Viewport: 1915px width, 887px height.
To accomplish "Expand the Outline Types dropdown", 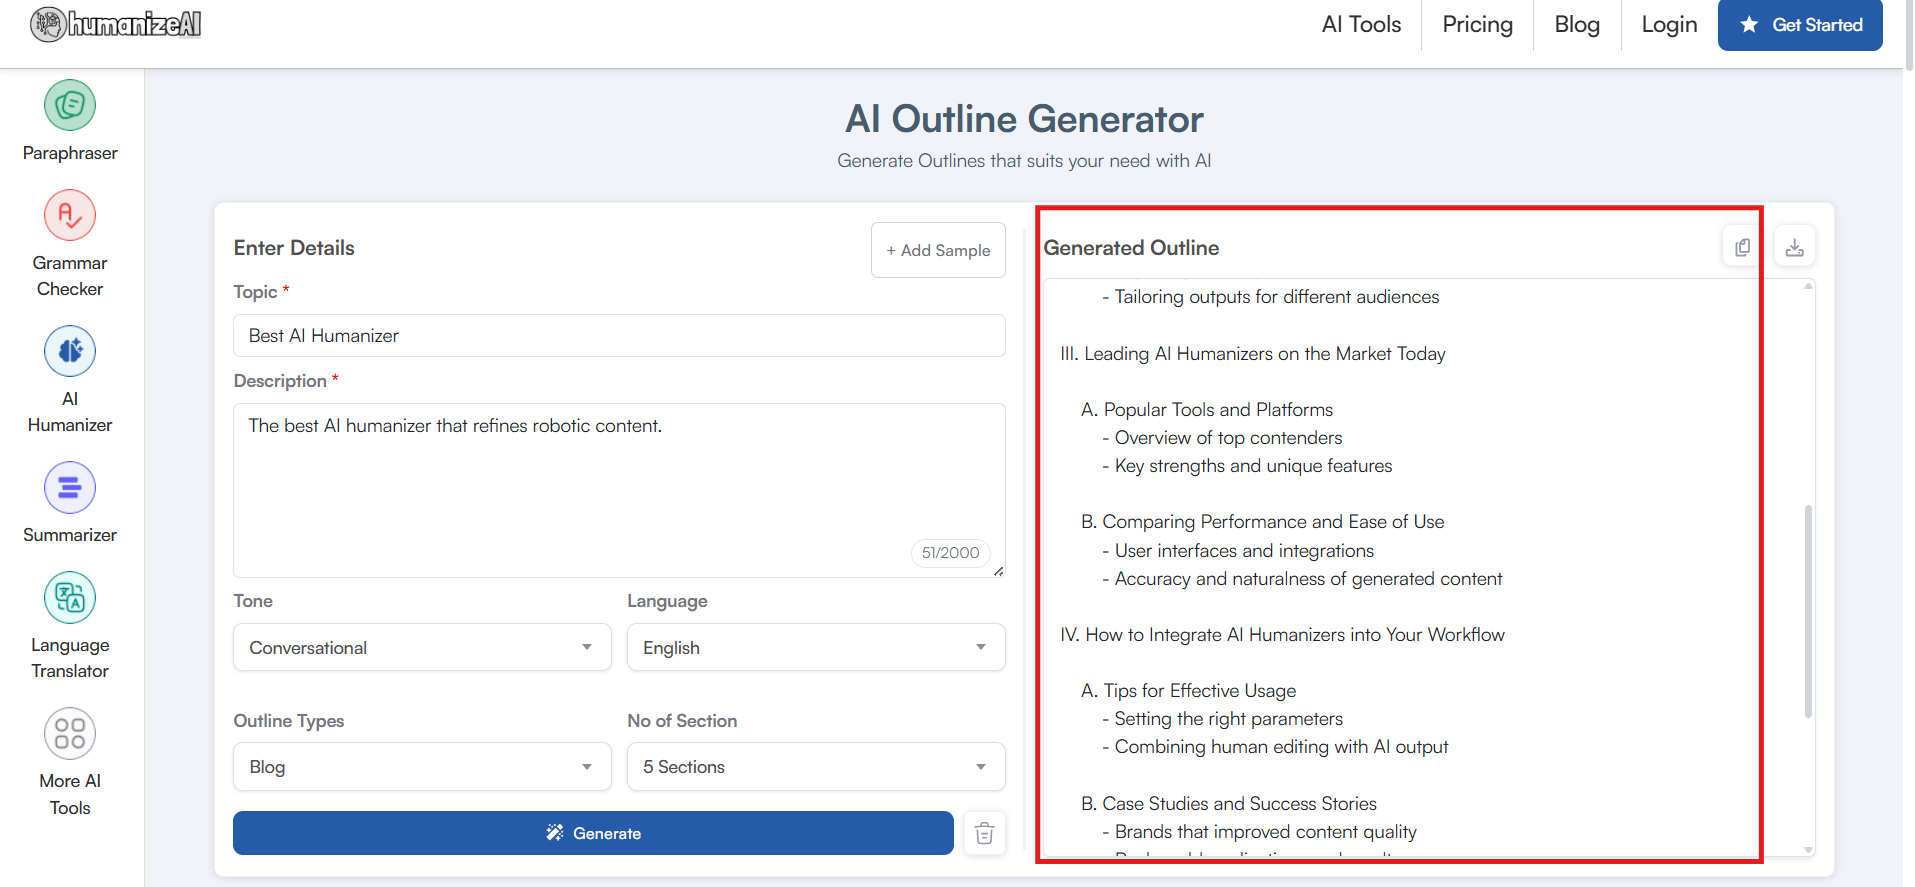I will click(421, 766).
